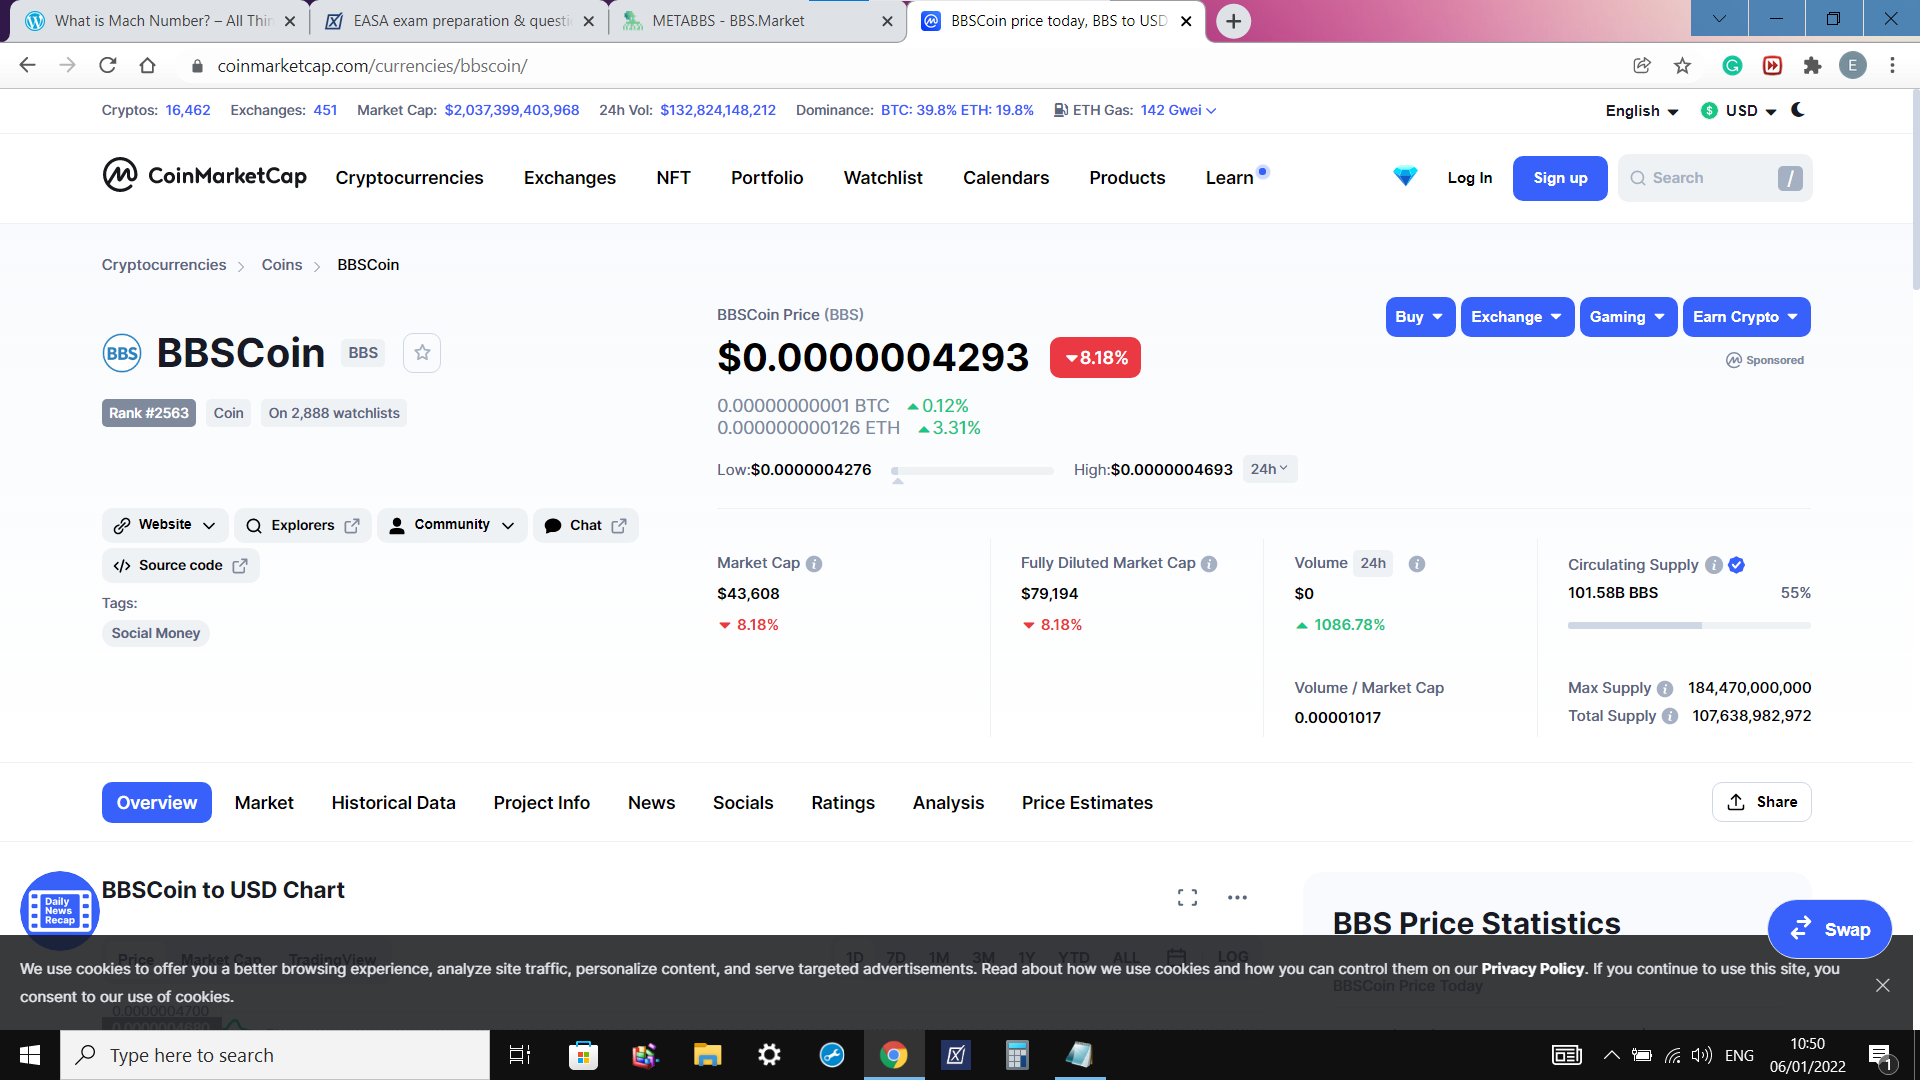1920x1080 pixels.
Task: Click the diamond rewards icon
Action: 1405,177
